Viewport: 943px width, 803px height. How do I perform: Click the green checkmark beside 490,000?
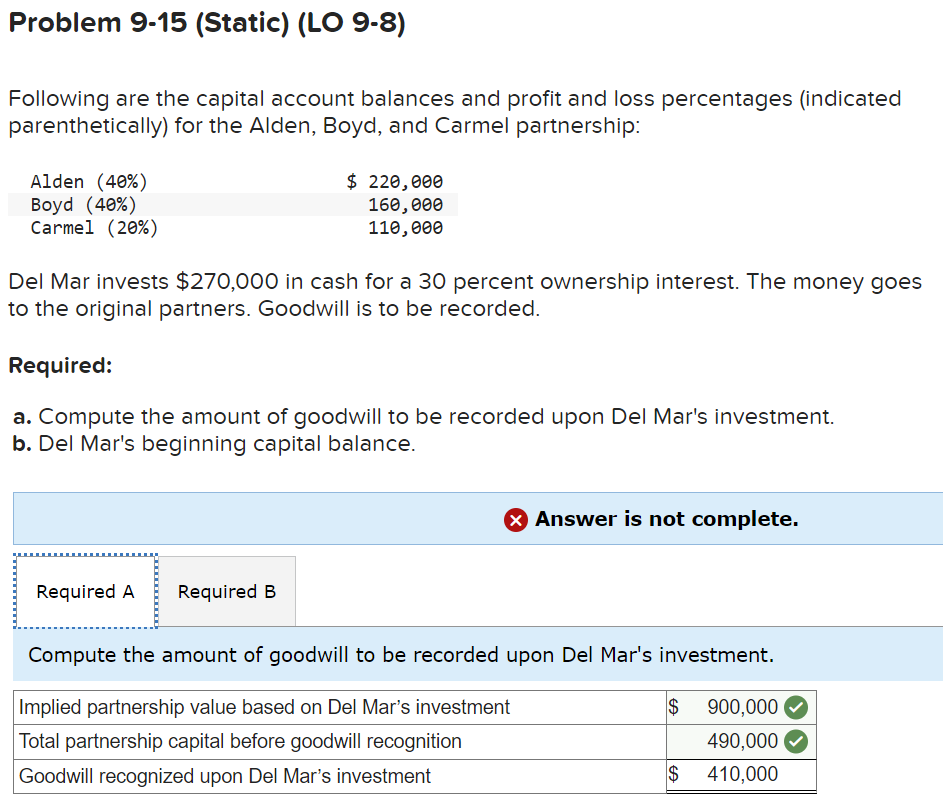[x=799, y=741]
